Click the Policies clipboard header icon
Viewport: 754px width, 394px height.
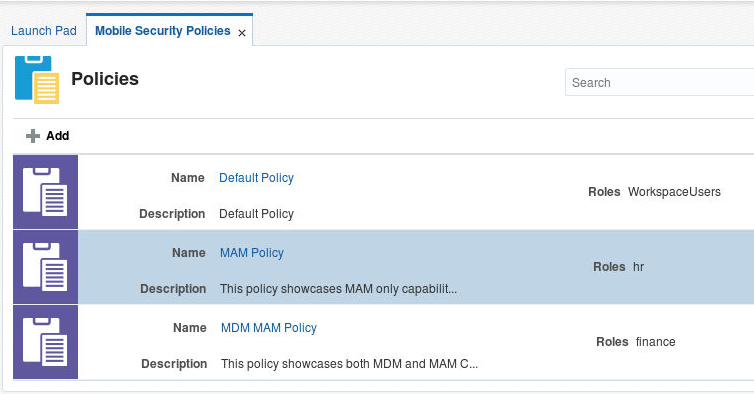tap(37, 80)
